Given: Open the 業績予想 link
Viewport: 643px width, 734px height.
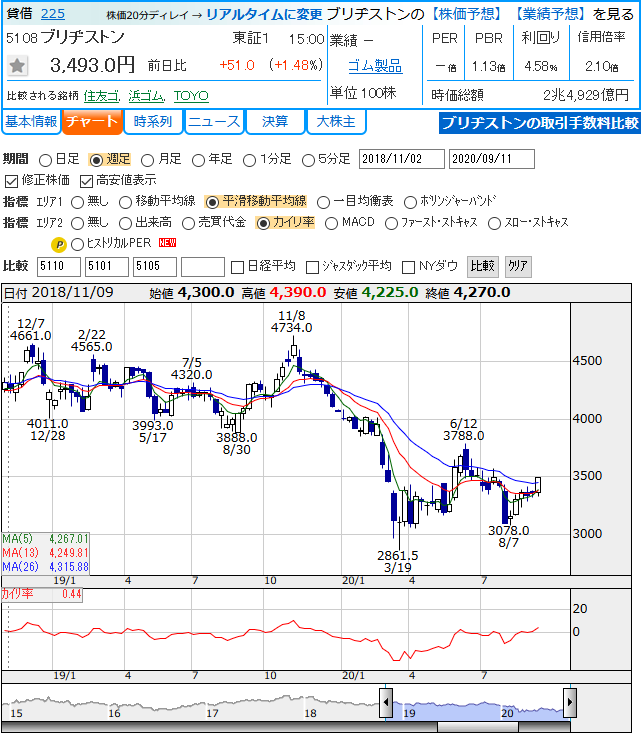Looking at the screenshot, I should coord(550,14).
